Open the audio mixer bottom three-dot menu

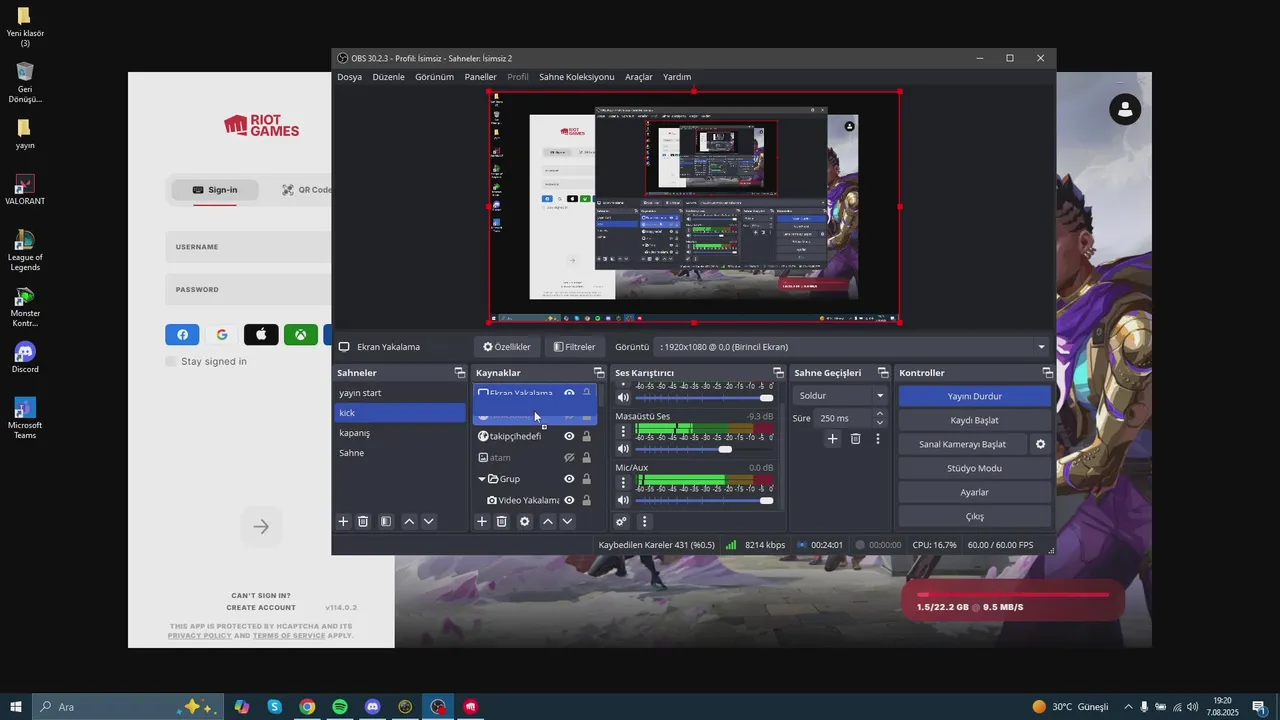point(644,521)
